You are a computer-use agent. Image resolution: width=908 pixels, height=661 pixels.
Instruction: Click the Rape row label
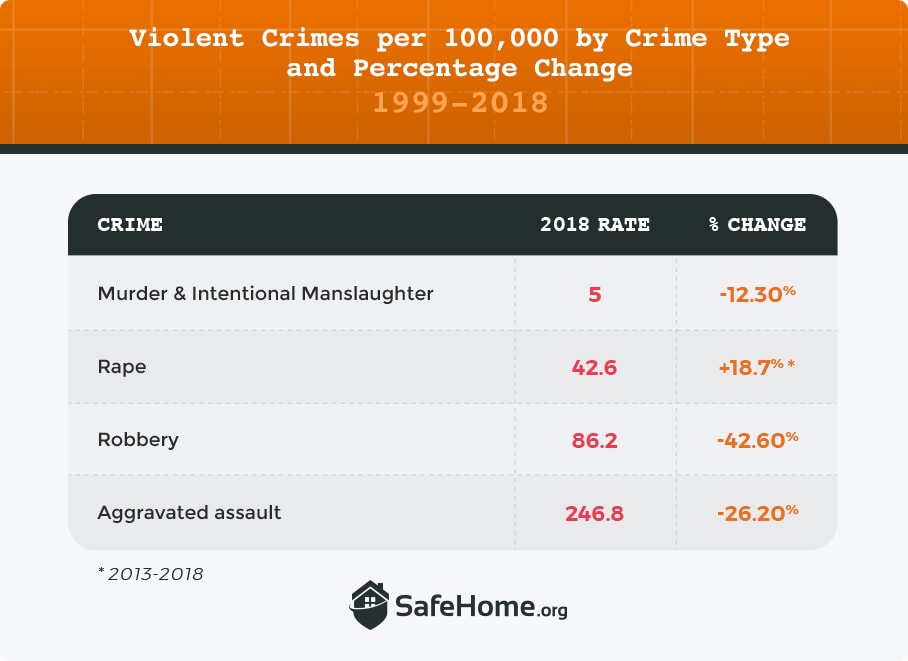122,367
